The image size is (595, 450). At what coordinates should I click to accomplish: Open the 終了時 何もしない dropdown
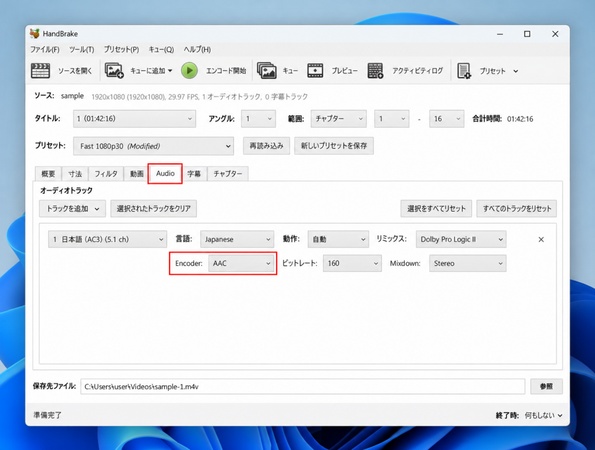pos(543,415)
